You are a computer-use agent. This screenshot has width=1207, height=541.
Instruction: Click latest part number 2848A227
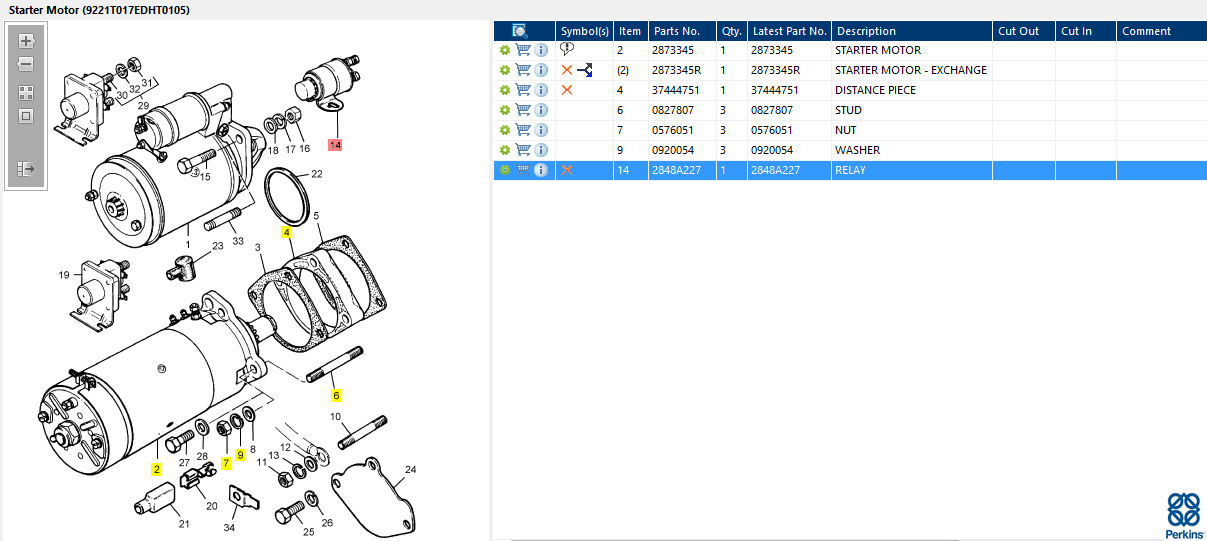[776, 170]
